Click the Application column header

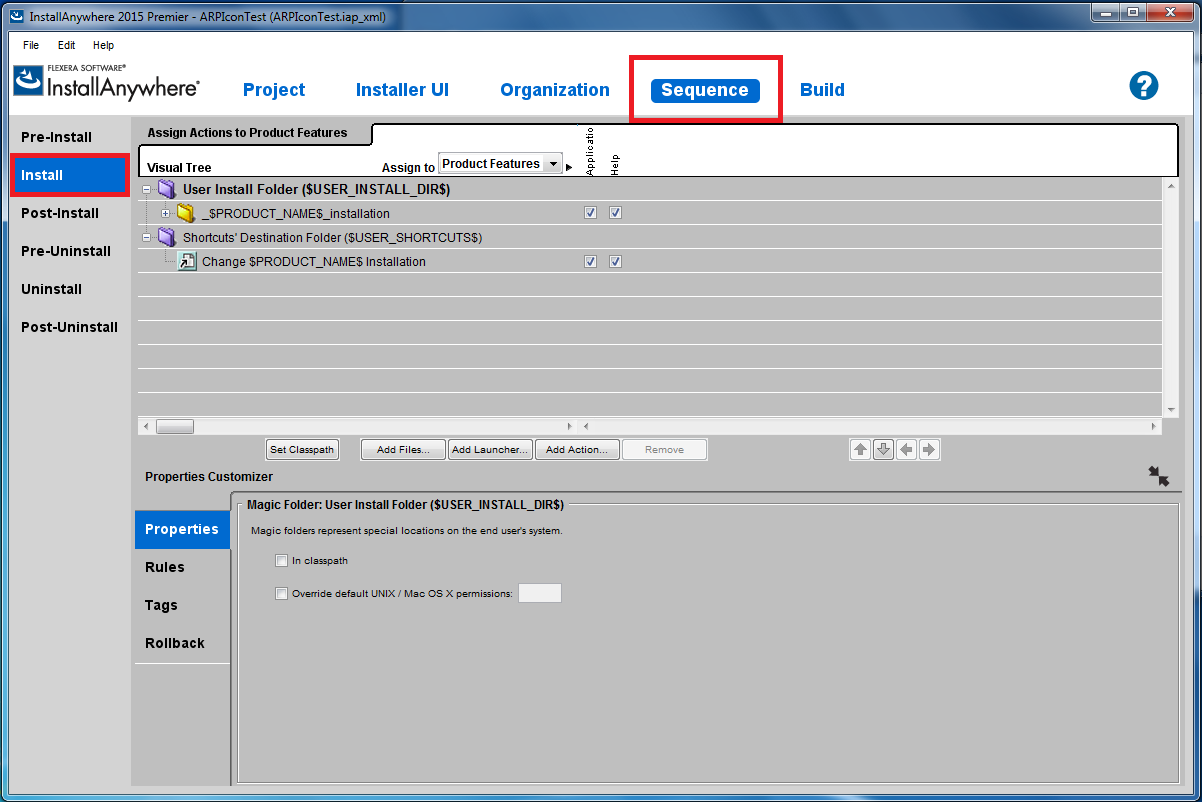(590, 151)
